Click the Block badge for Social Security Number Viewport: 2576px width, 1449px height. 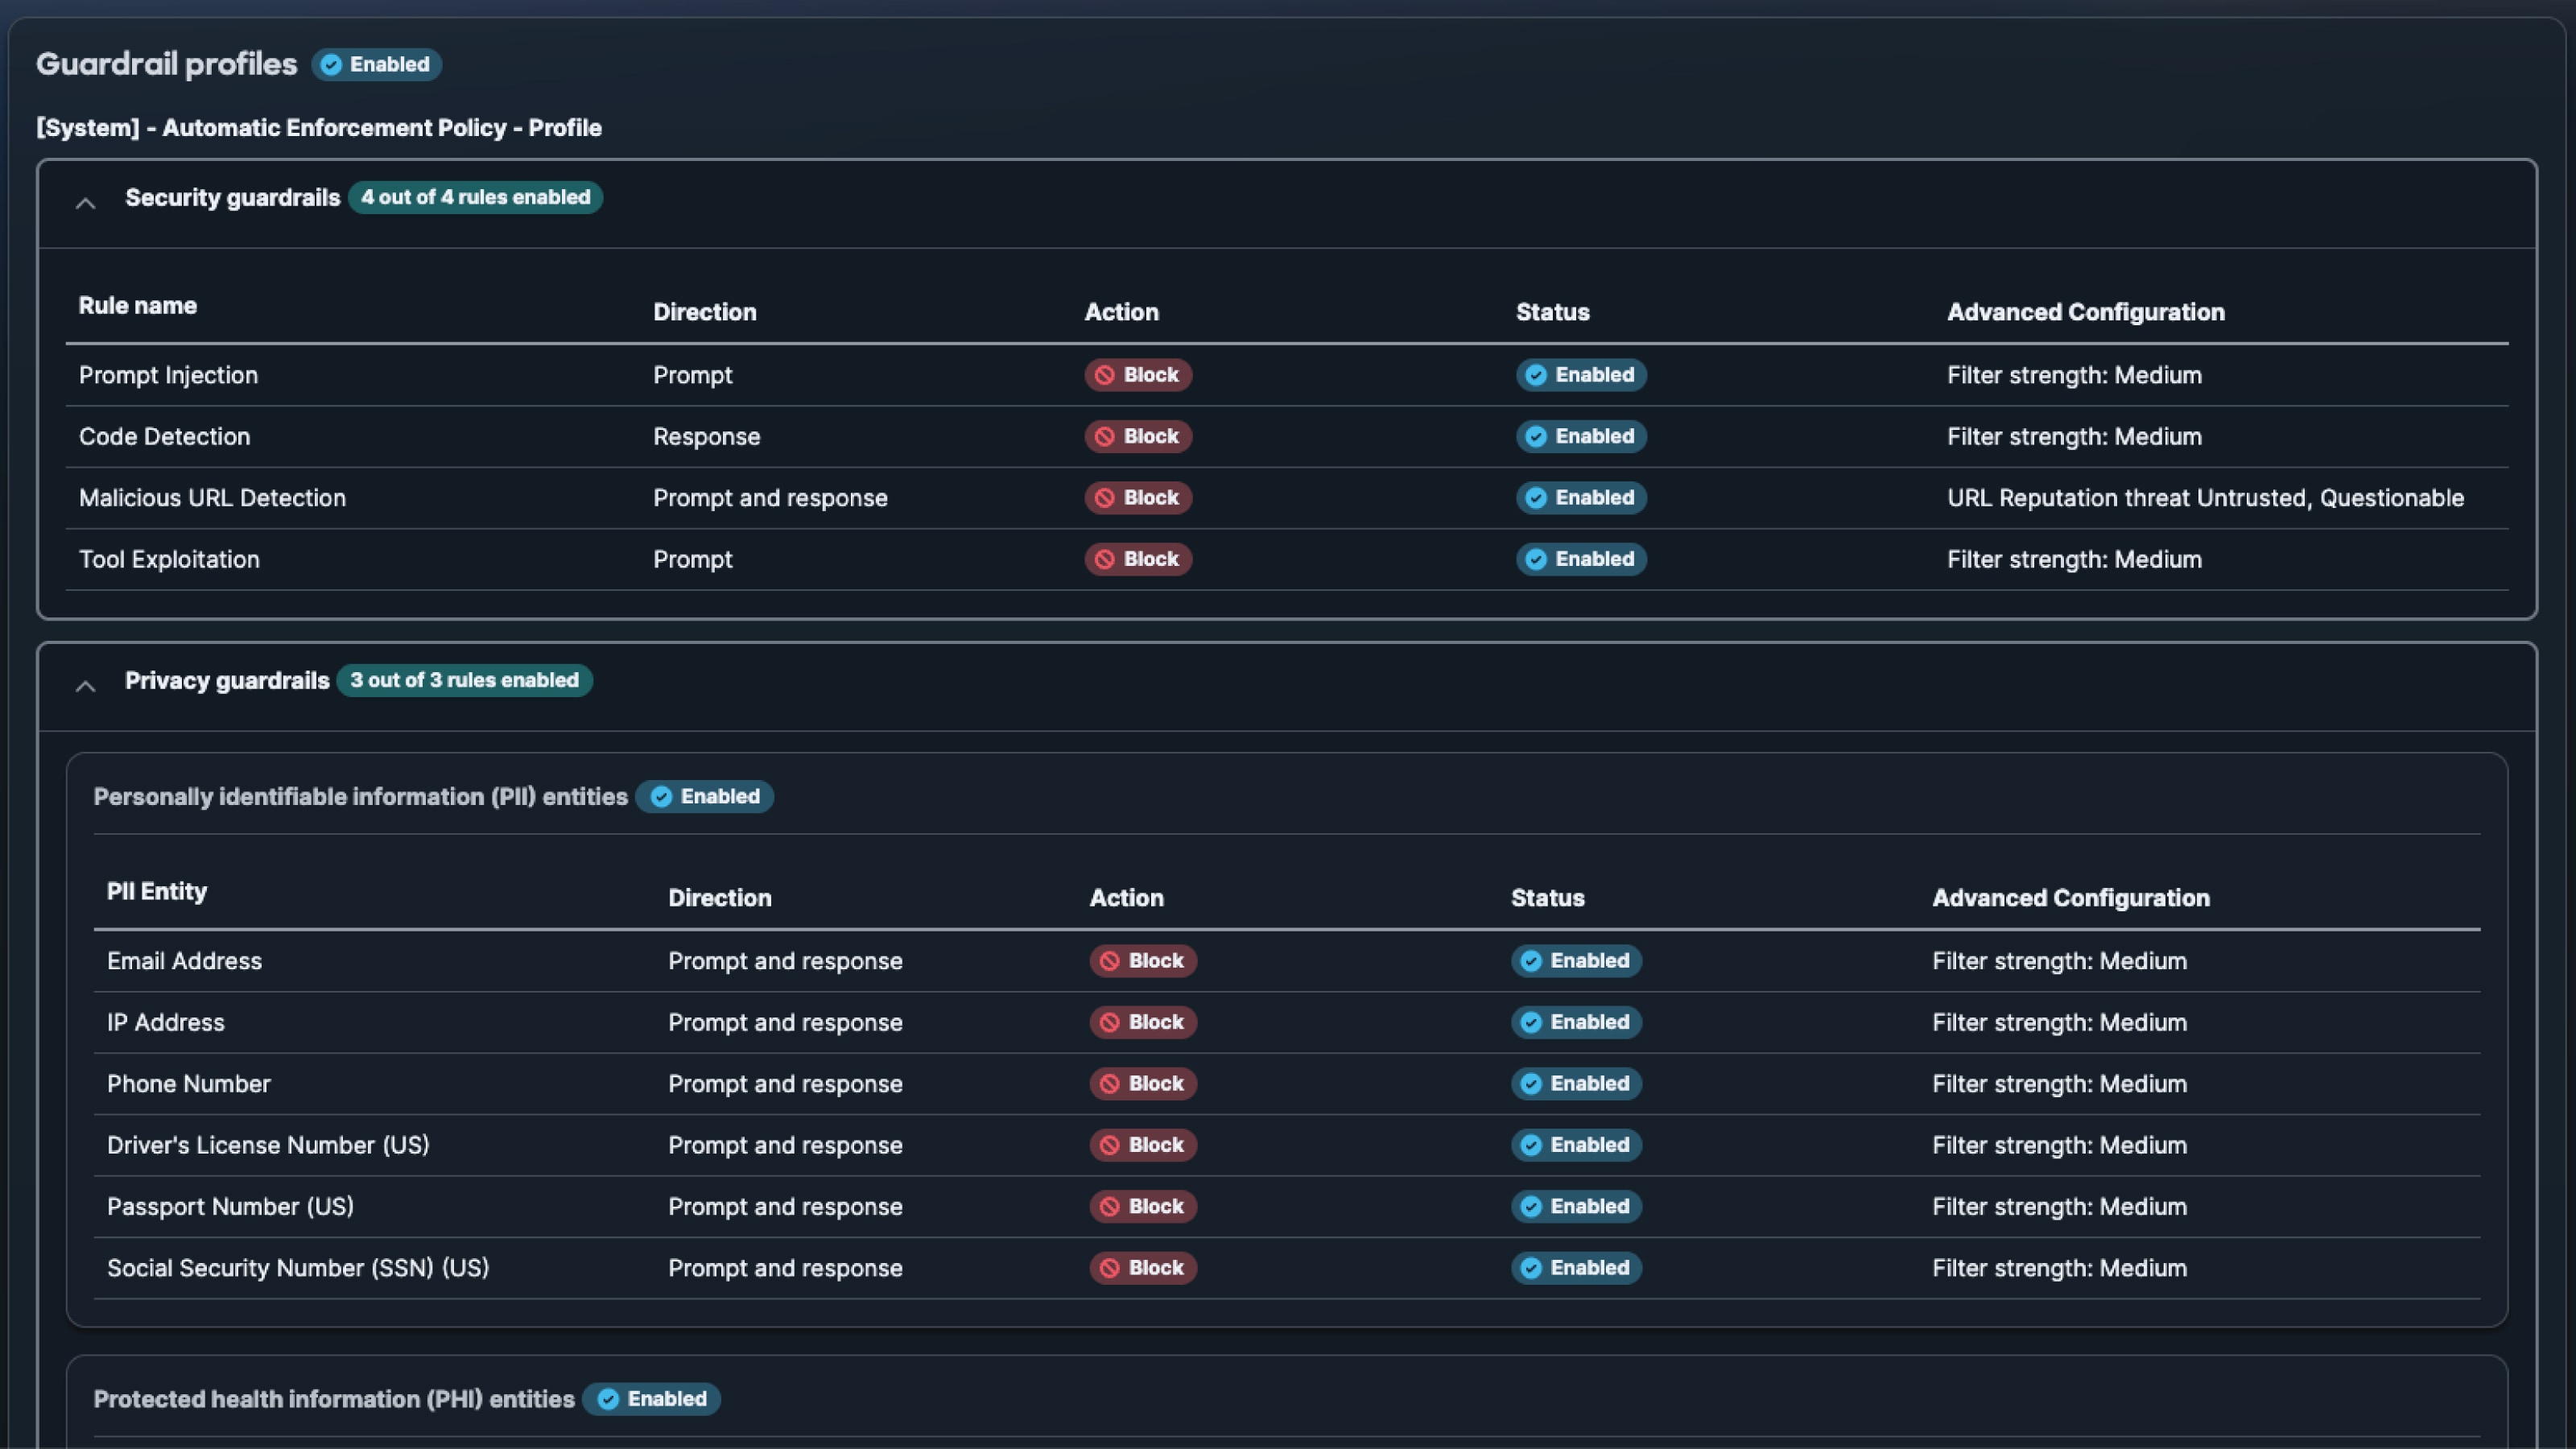pyautogui.click(x=1143, y=1268)
